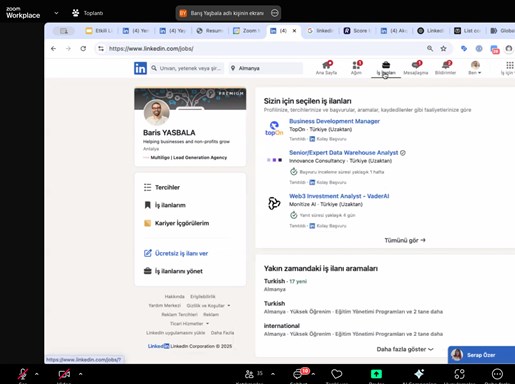
Task: Open Senior/Expert Data Warehouse Analyst job
Action: click(344, 152)
